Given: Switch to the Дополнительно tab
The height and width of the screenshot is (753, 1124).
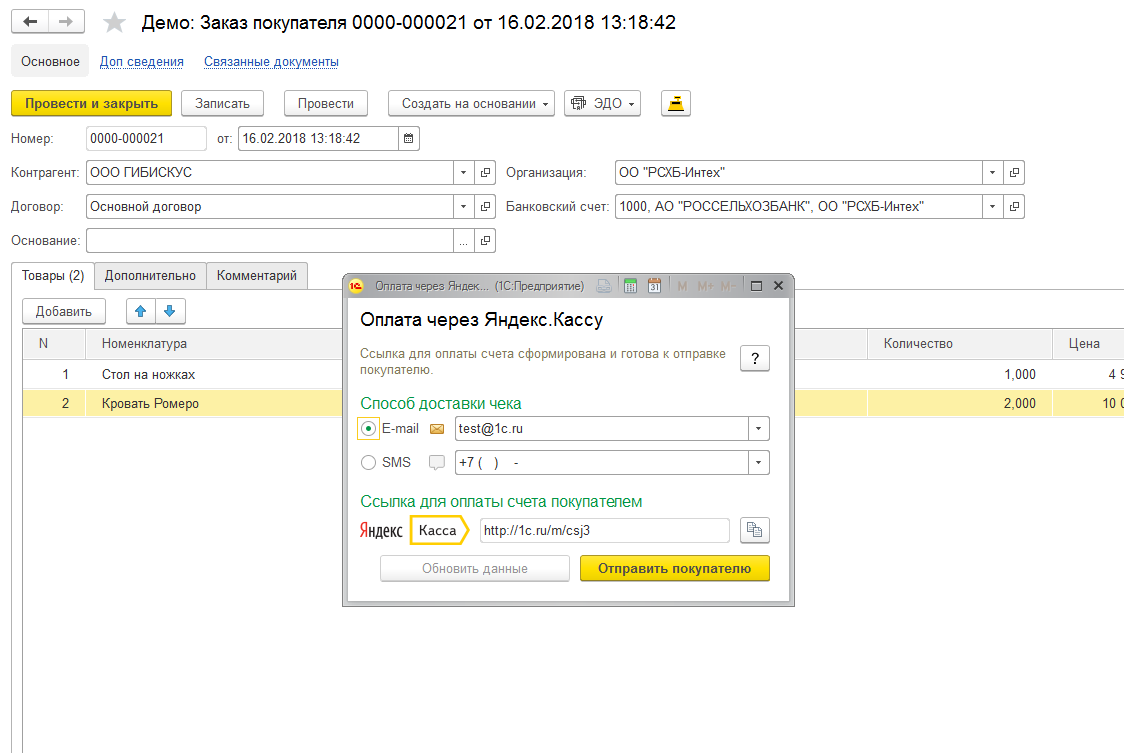Looking at the screenshot, I should click(150, 276).
